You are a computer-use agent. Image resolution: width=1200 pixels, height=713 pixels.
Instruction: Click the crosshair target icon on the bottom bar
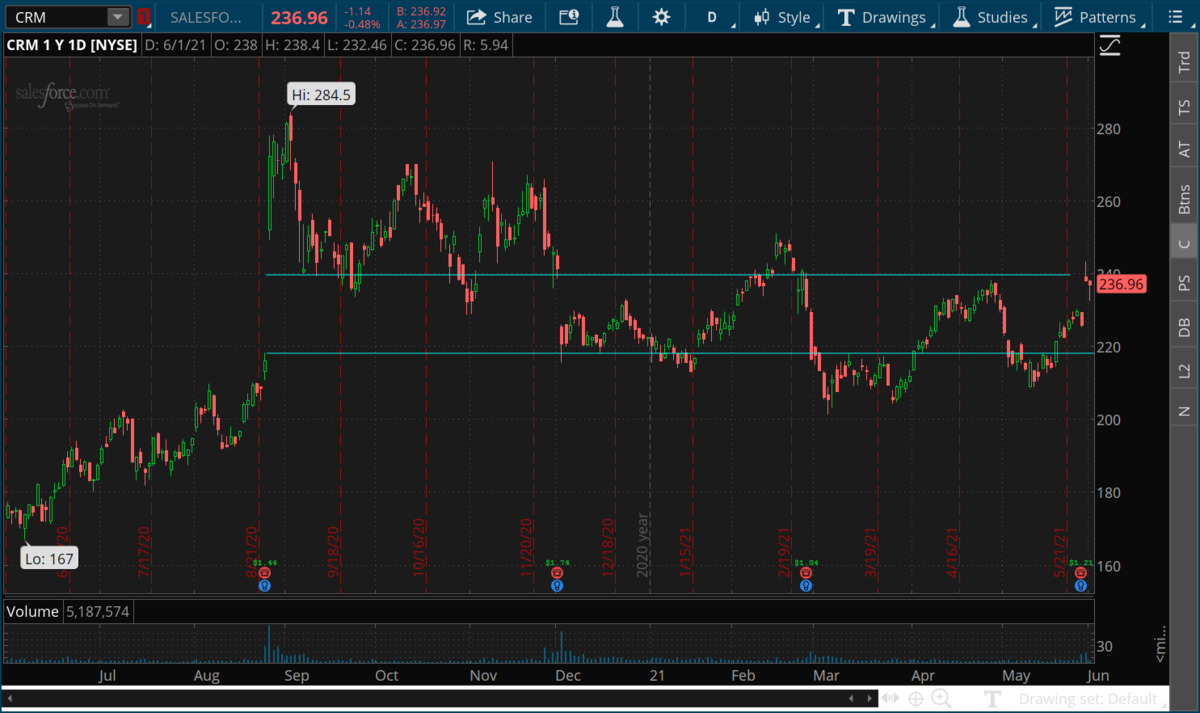click(x=915, y=699)
